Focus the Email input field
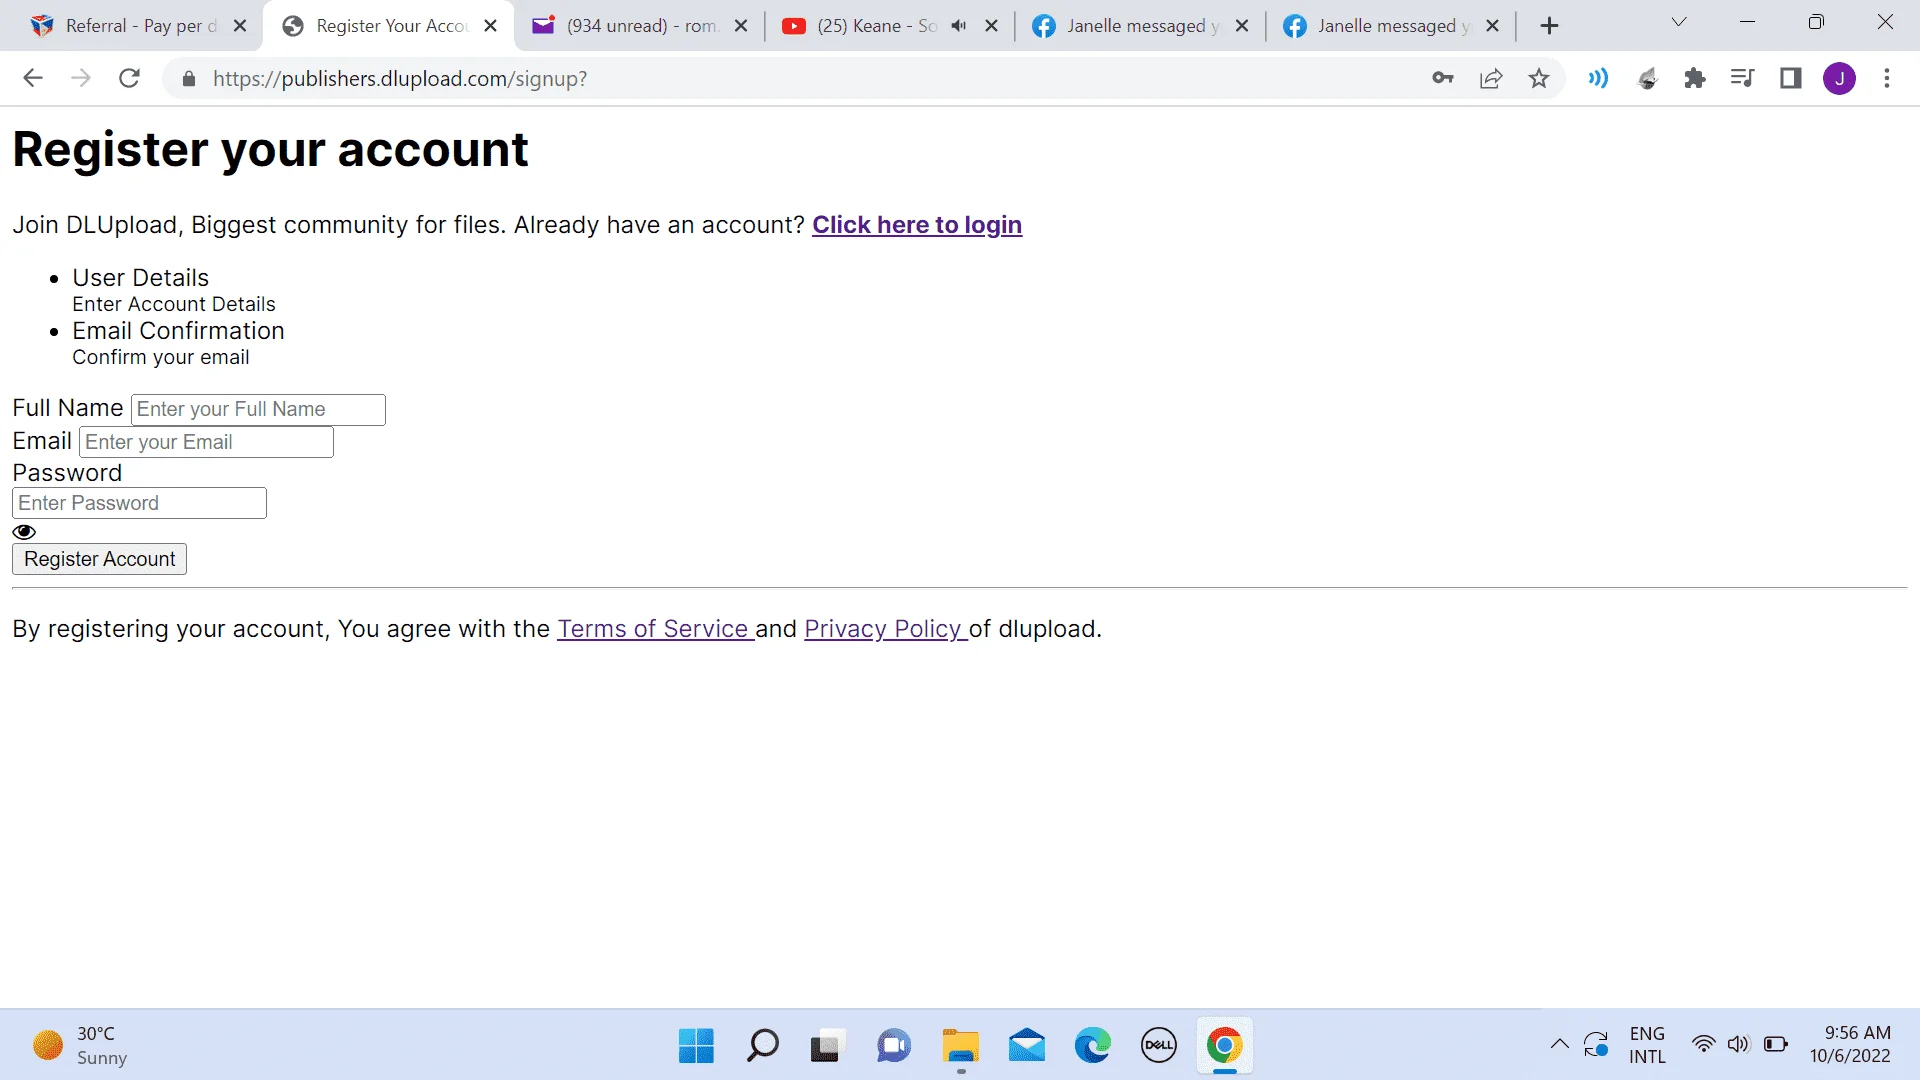The width and height of the screenshot is (1920, 1080). click(206, 442)
